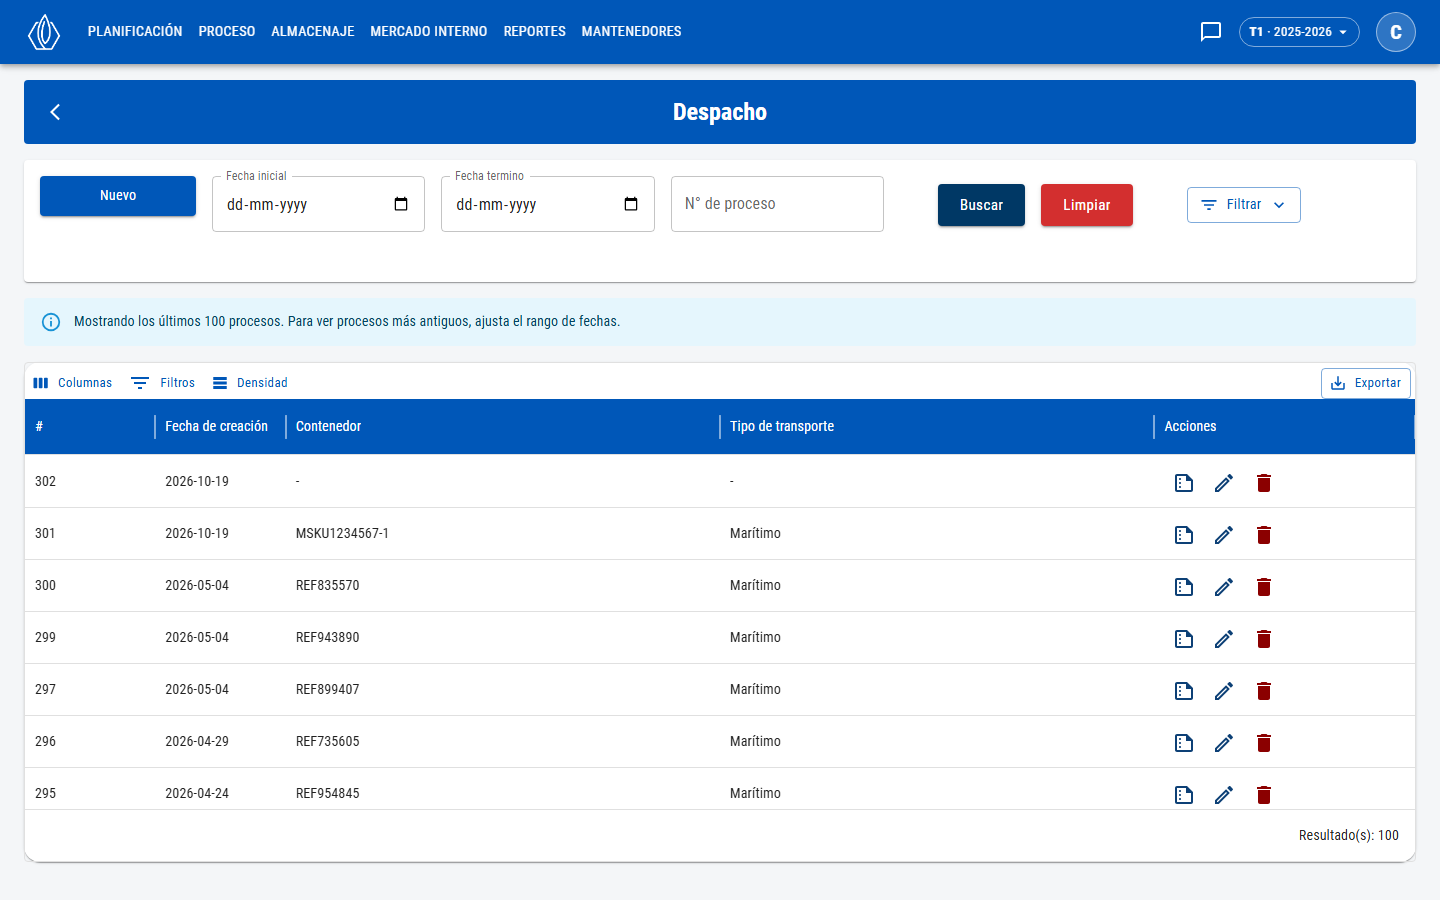This screenshot has width=1440, height=900.
Task: Delete the REF835570 row
Action: [1264, 587]
